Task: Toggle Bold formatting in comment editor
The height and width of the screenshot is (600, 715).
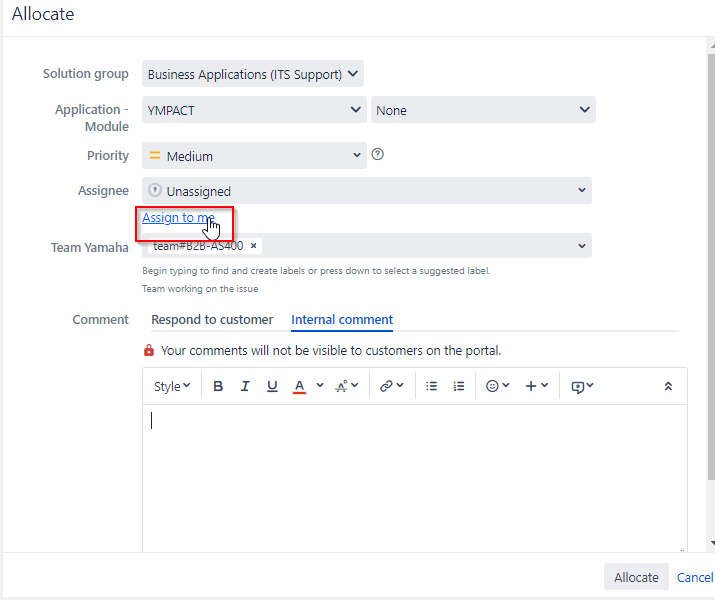Action: pos(218,386)
